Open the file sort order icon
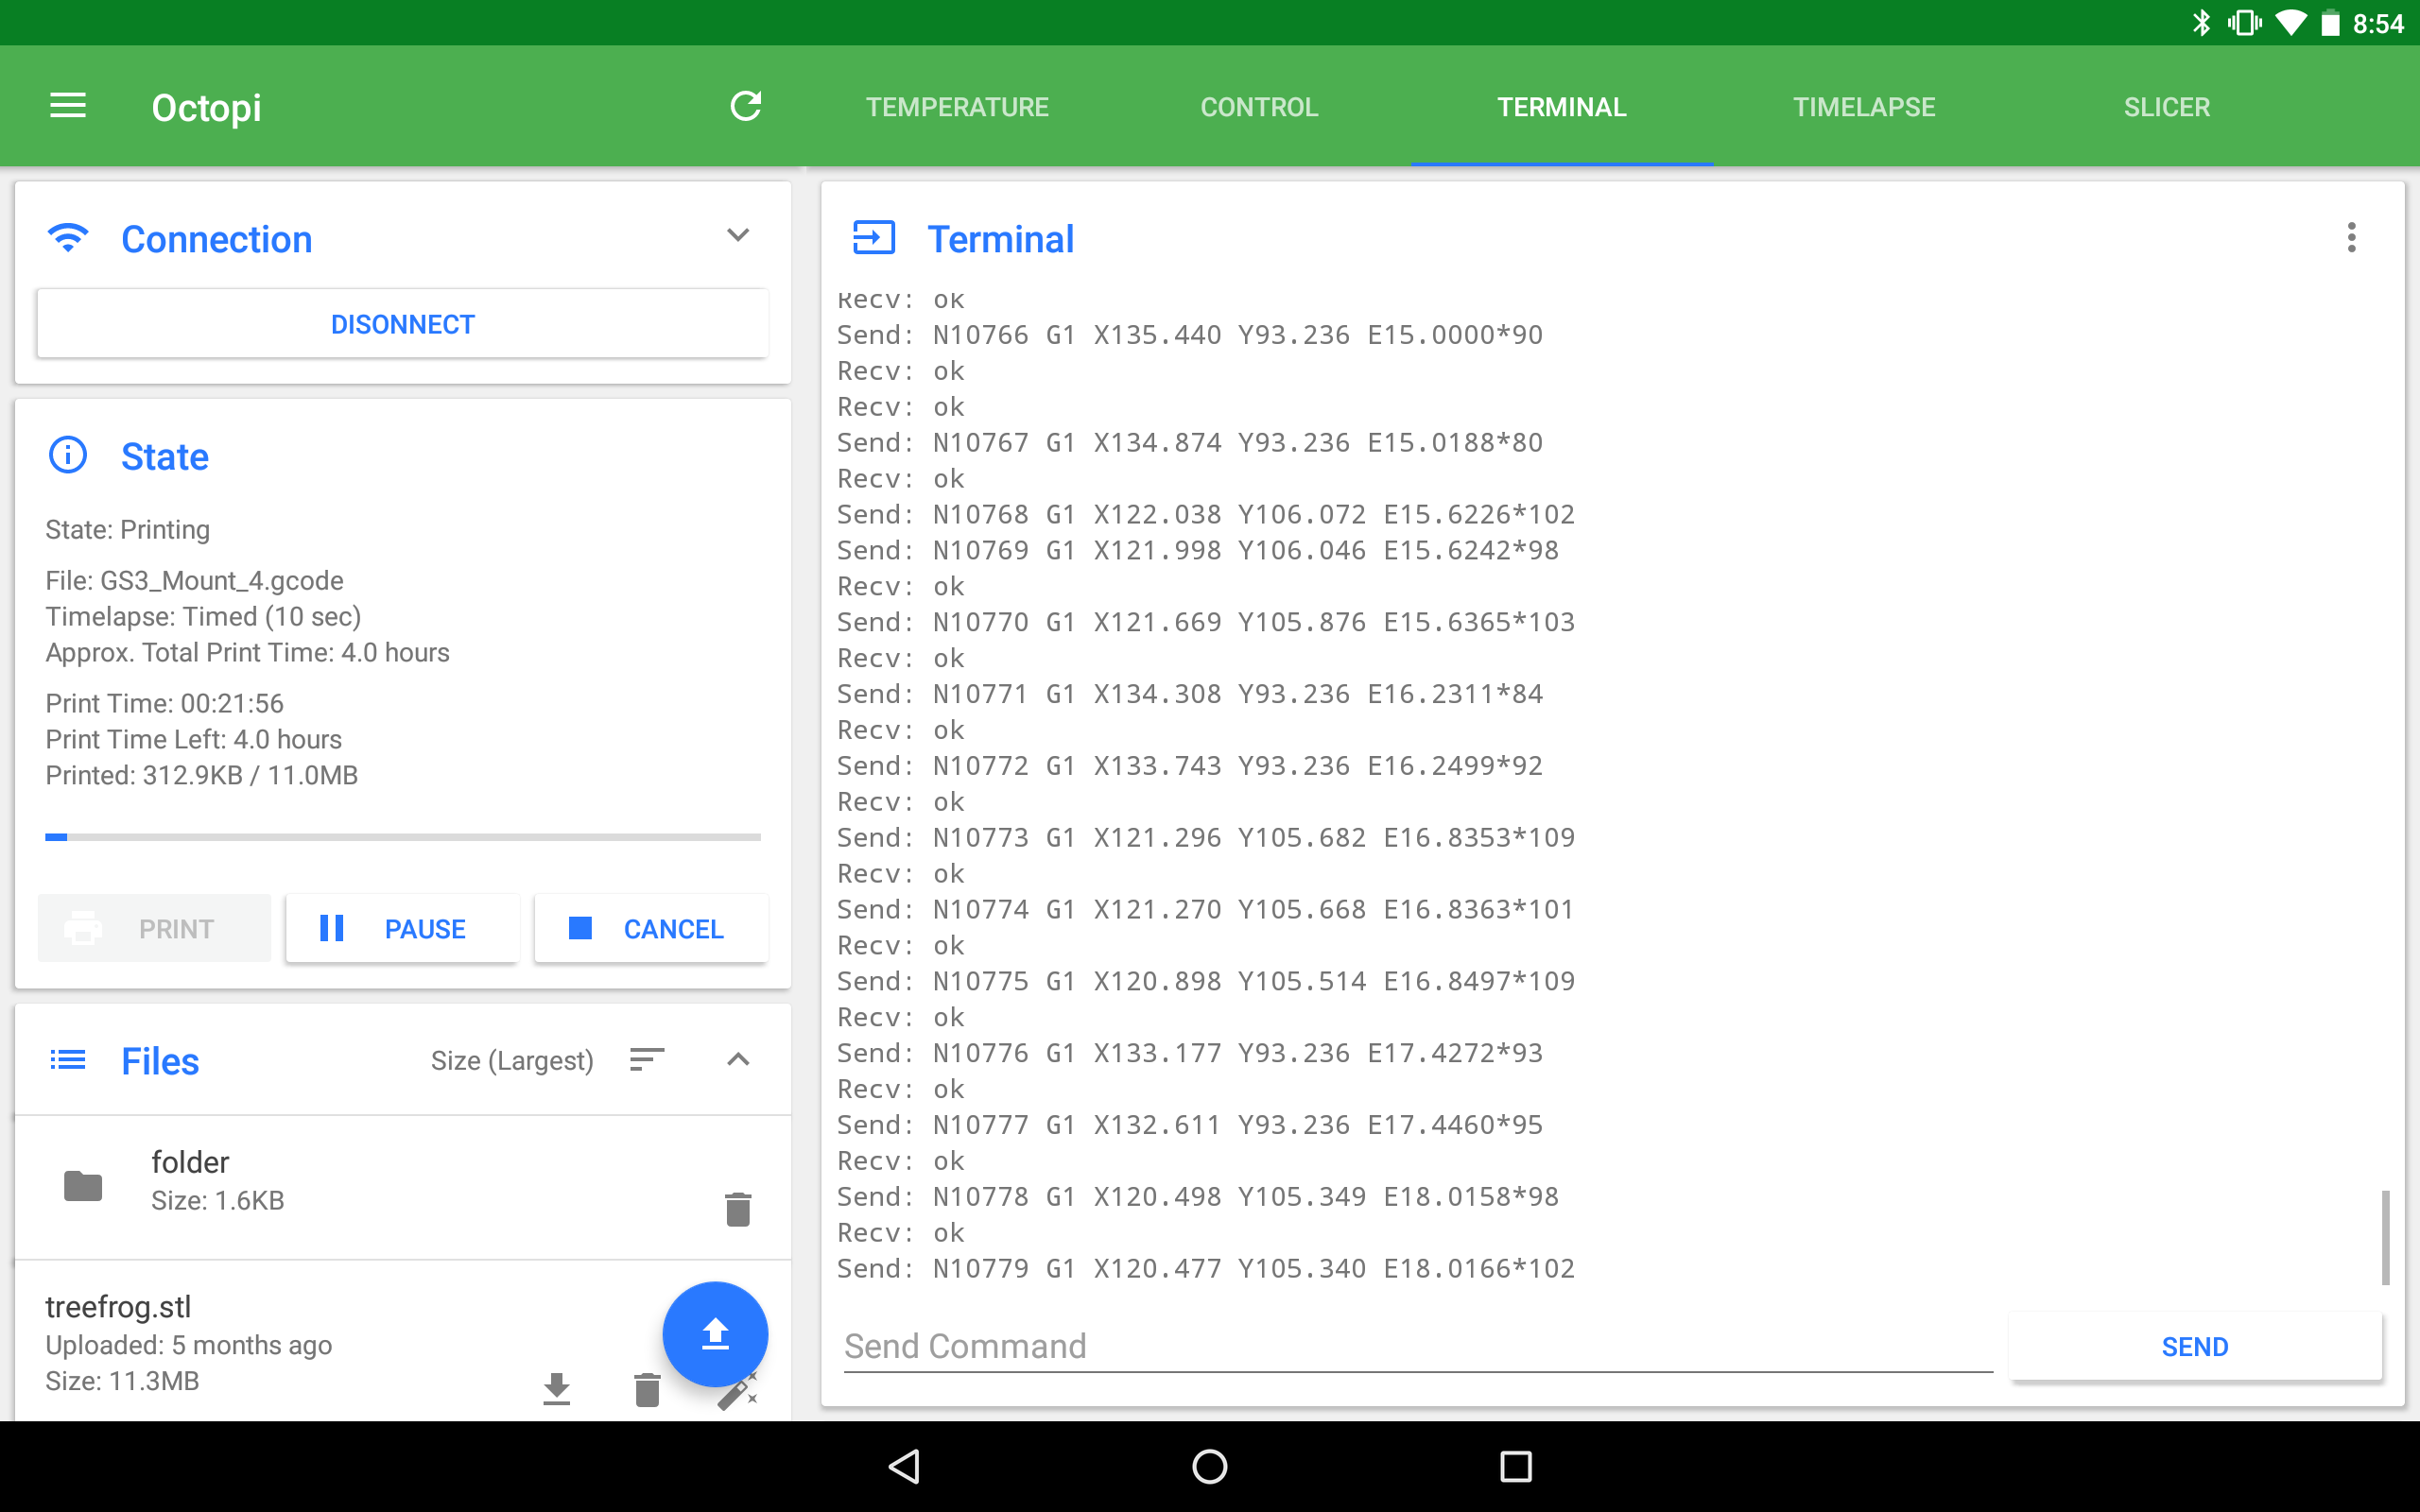The image size is (2420, 1512). 647,1060
